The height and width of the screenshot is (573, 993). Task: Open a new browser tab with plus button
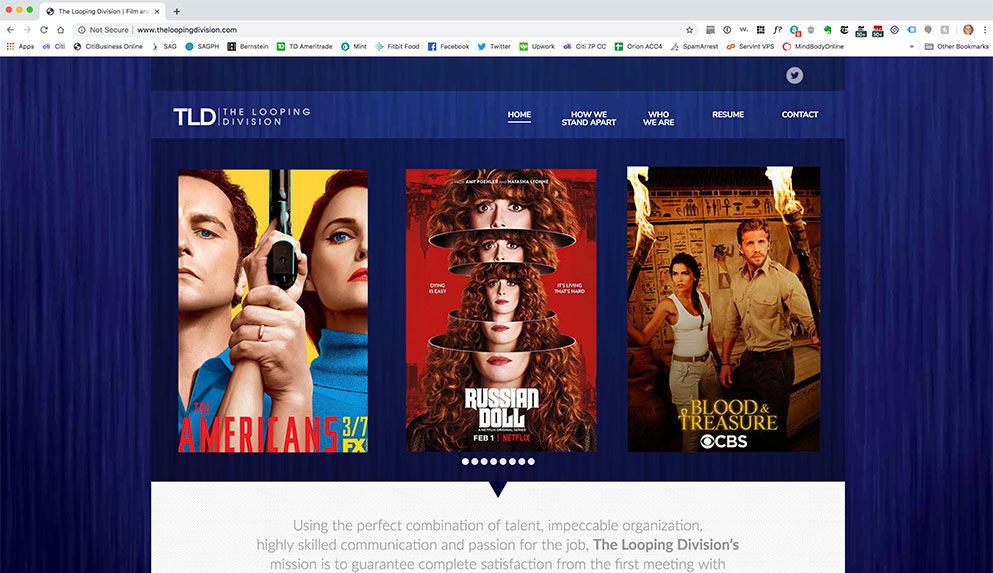(177, 11)
